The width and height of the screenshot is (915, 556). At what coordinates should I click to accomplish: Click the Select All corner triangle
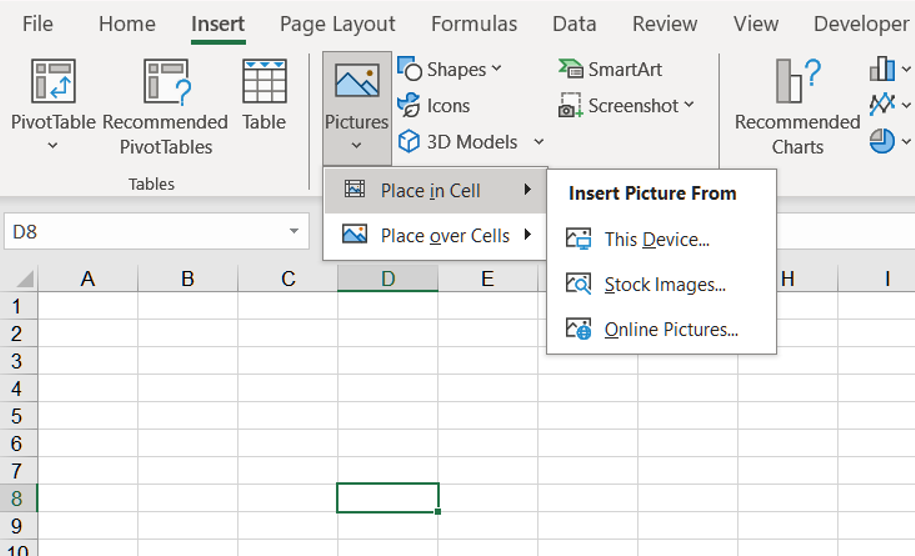coord(25,280)
